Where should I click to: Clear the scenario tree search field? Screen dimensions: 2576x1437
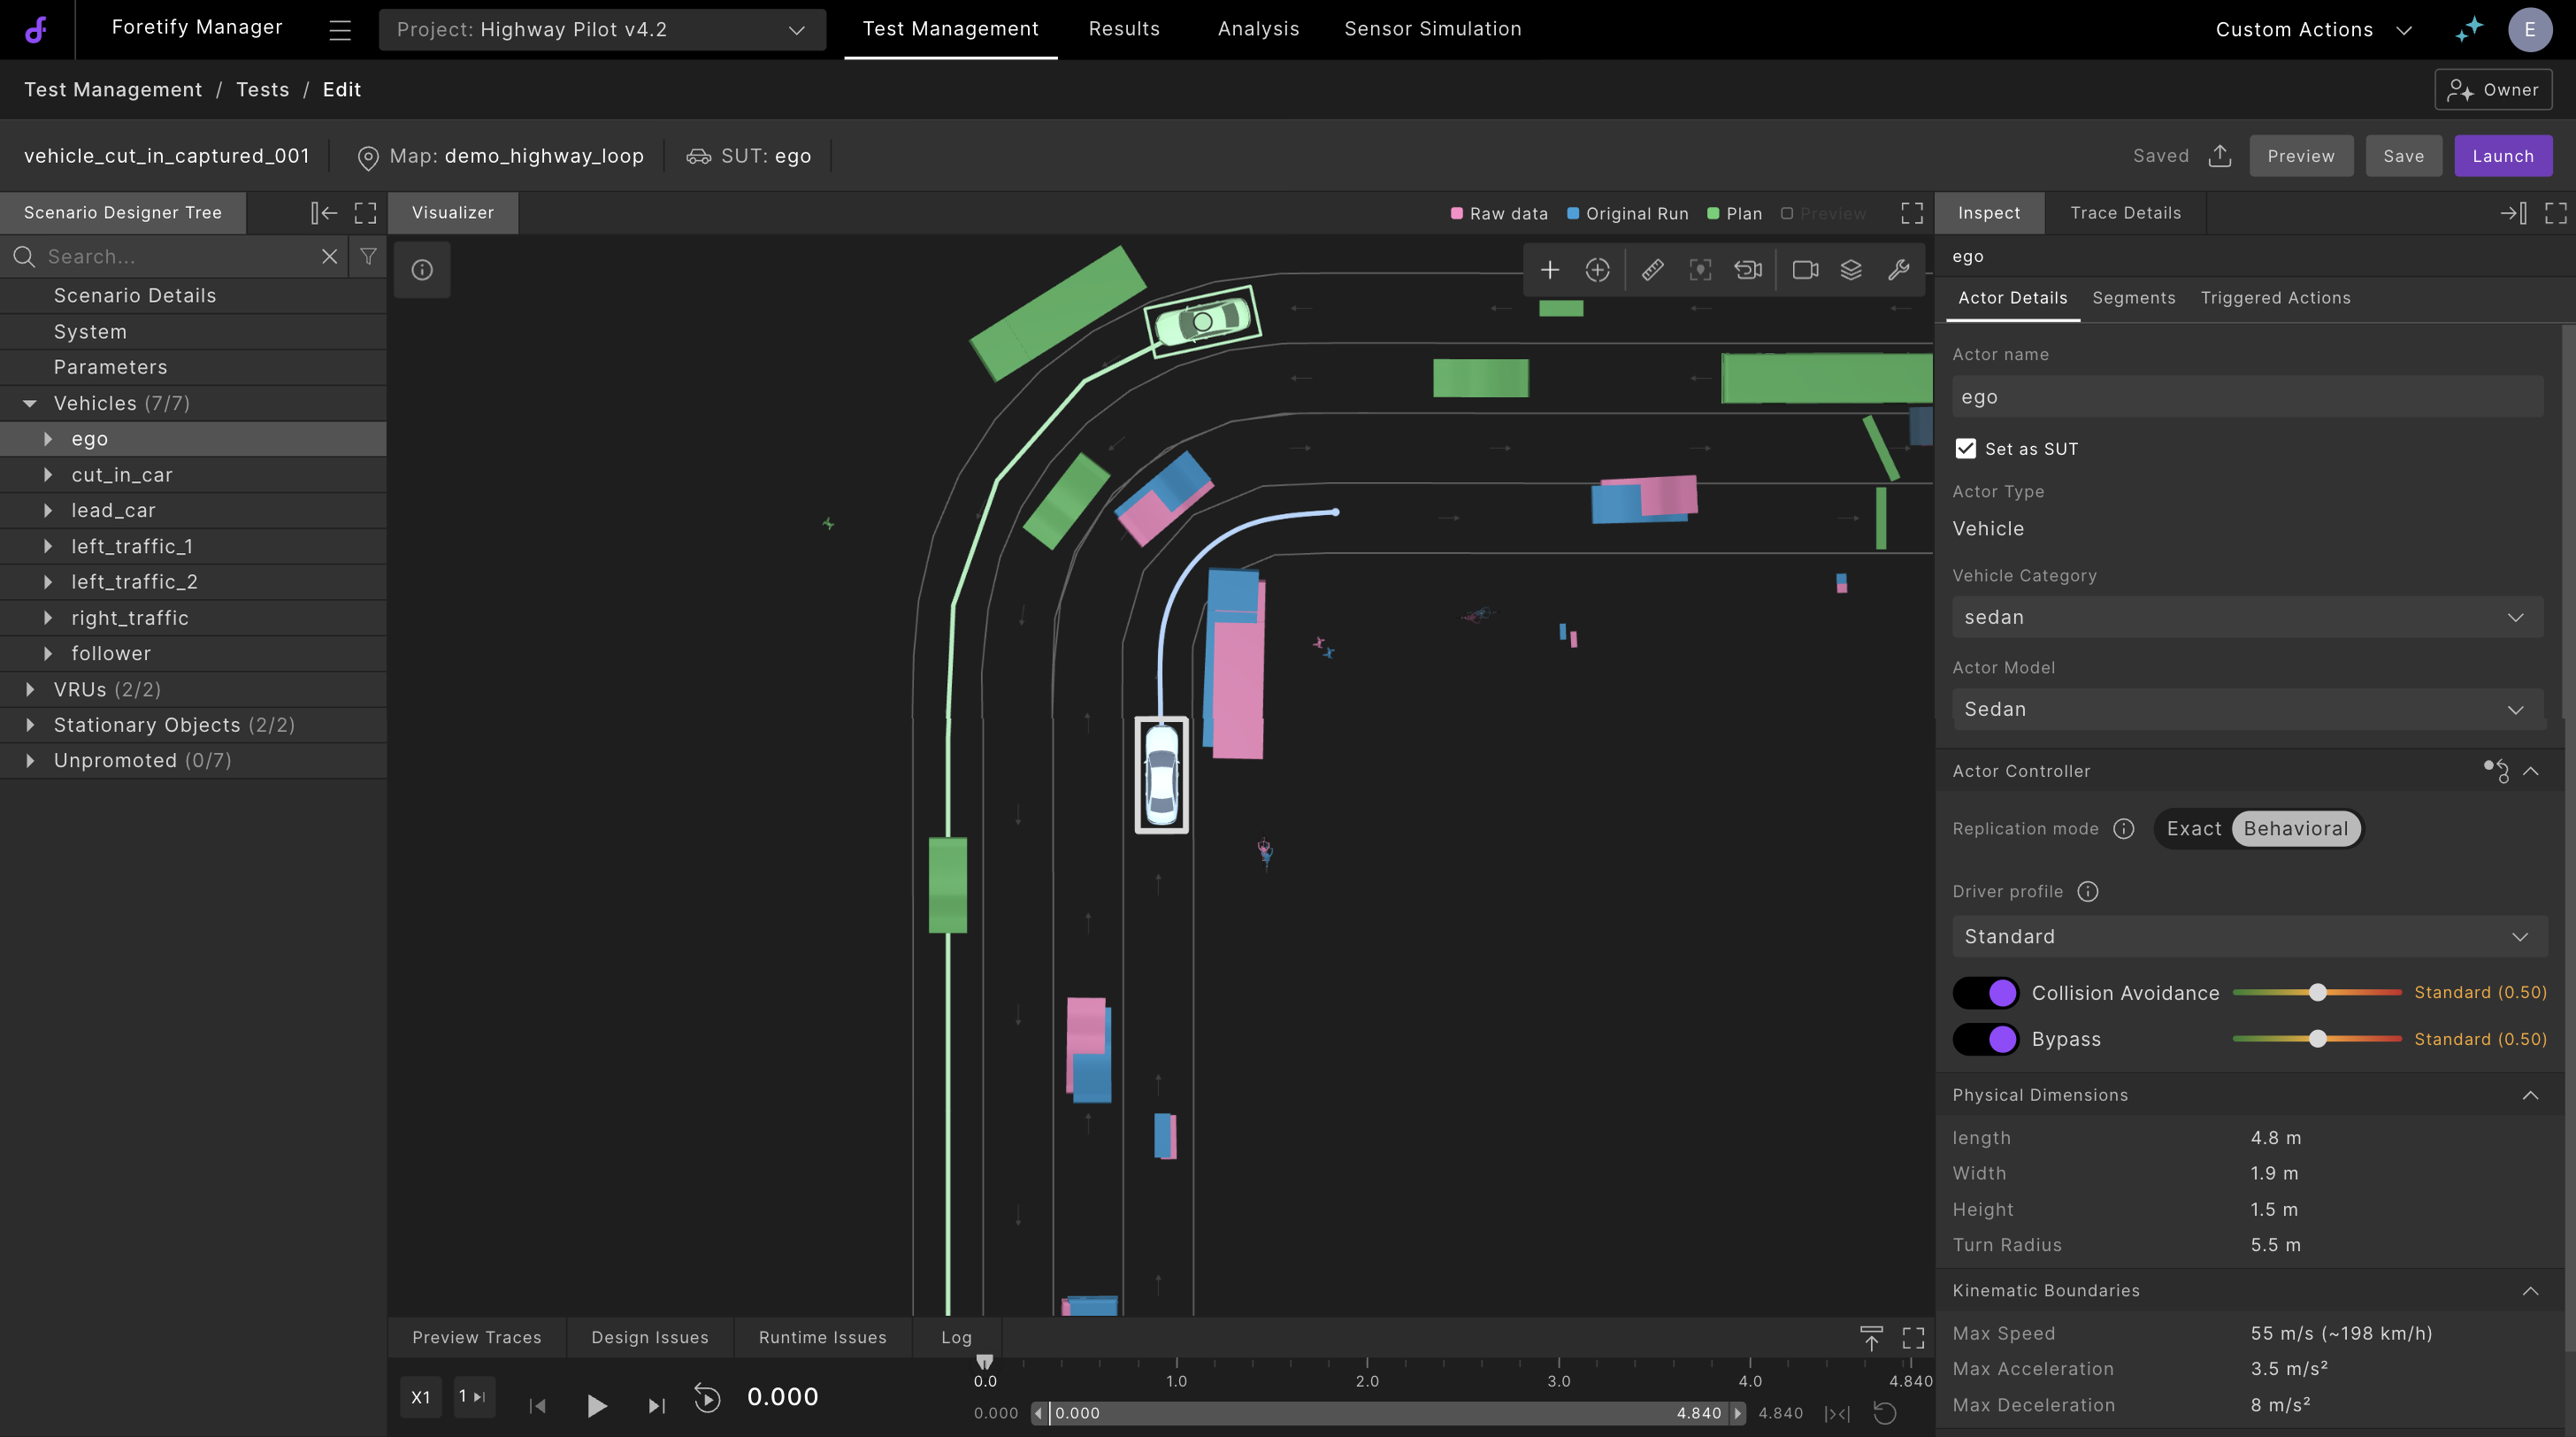[329, 257]
